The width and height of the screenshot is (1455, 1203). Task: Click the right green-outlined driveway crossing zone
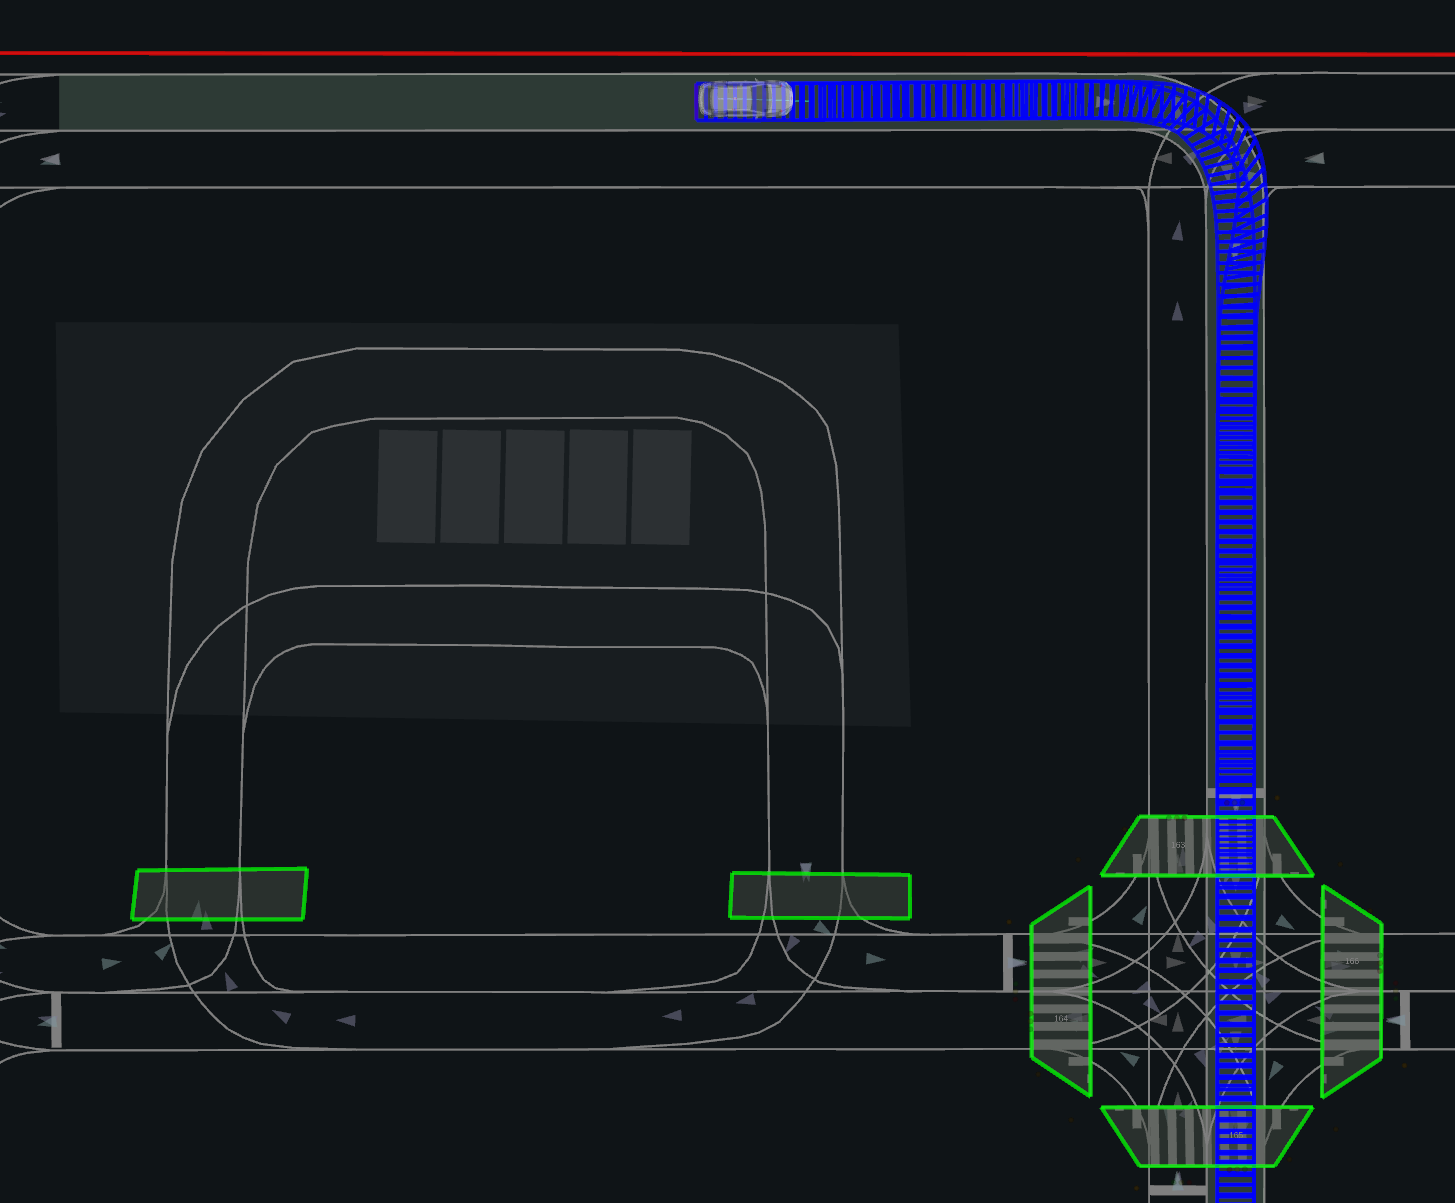(x=820, y=896)
